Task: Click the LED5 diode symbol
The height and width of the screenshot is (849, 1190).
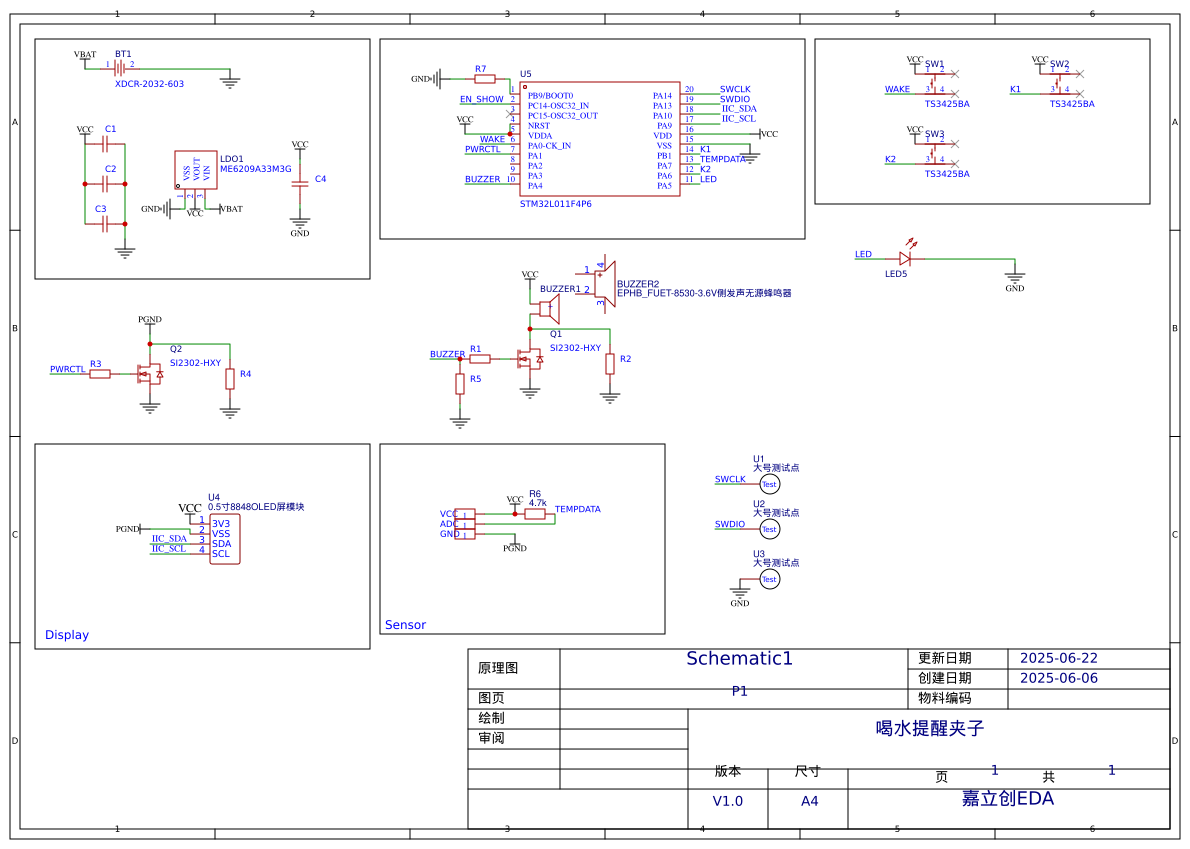Action: click(905, 259)
